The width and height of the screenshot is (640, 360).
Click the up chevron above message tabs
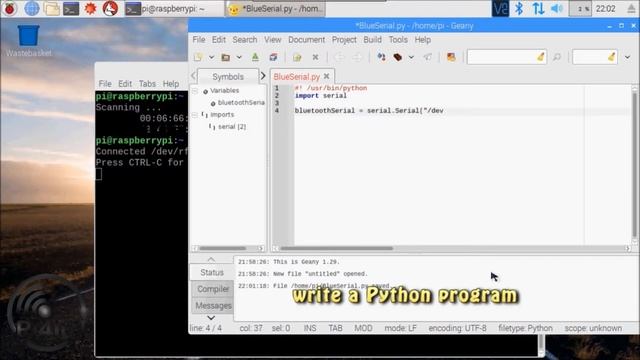pyautogui.click(x=211, y=259)
